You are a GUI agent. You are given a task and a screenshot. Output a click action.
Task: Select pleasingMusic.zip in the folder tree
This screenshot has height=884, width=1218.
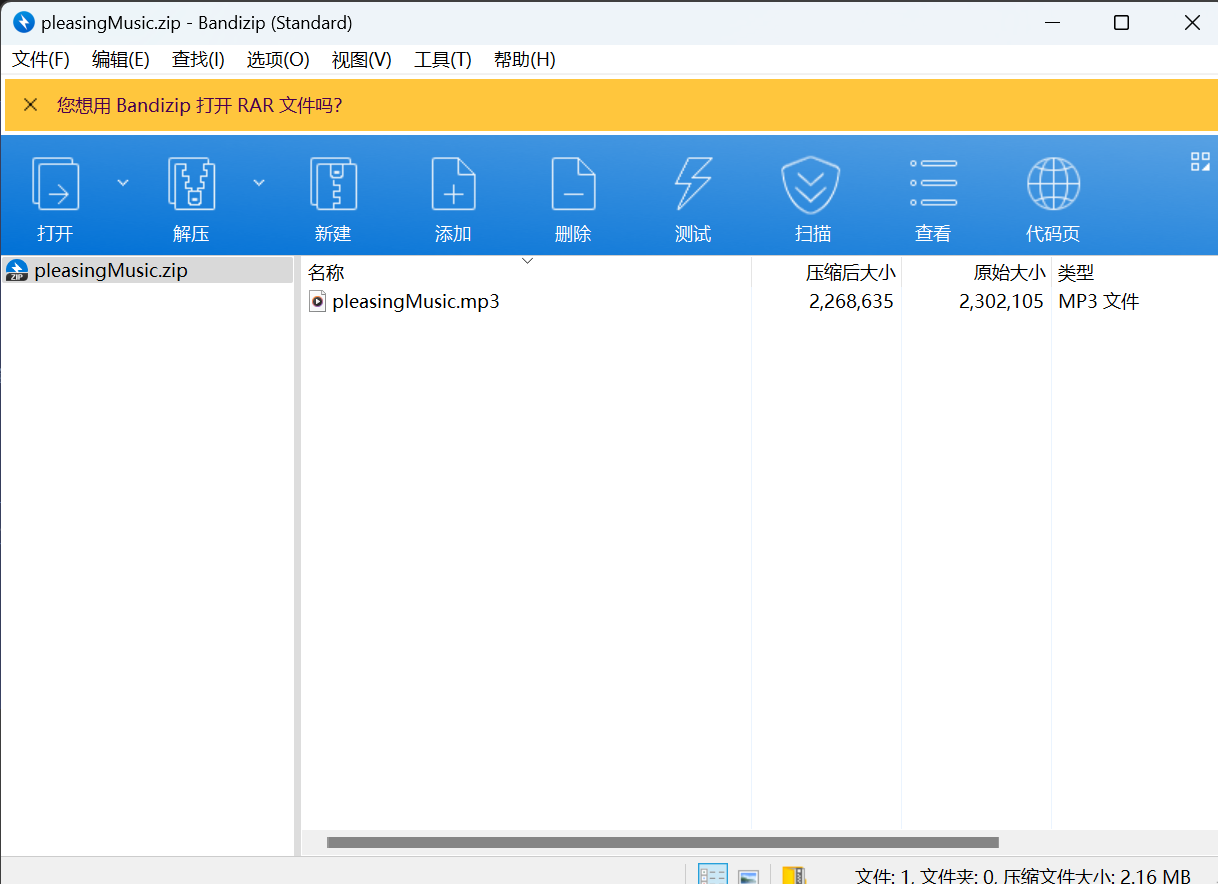[110, 270]
